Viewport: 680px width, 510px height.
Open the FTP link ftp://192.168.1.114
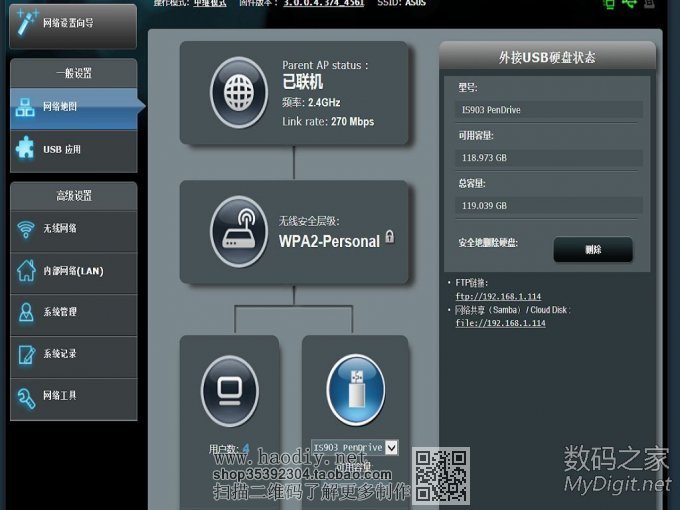[498, 297]
